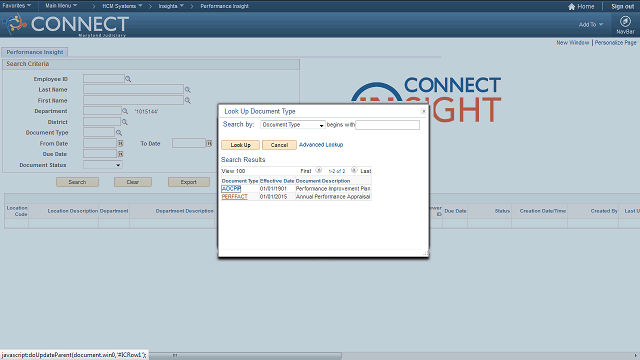Click the Look Up button
This screenshot has height=360, width=640.
(240, 145)
